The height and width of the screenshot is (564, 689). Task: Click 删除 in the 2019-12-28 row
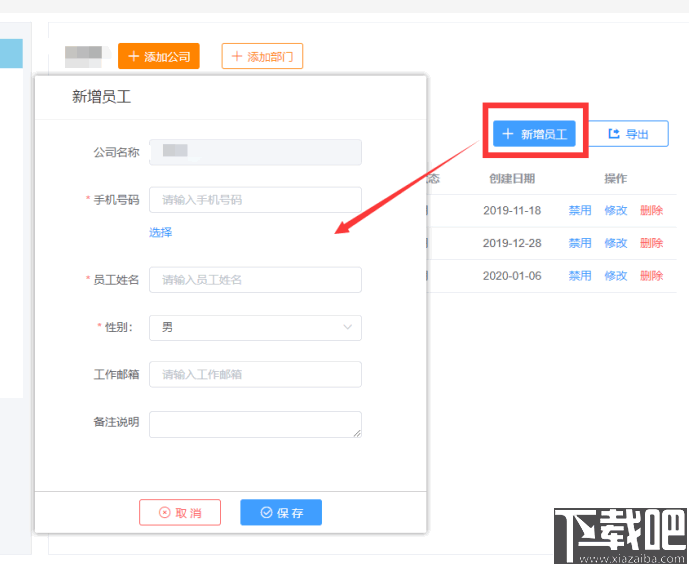[651, 243]
